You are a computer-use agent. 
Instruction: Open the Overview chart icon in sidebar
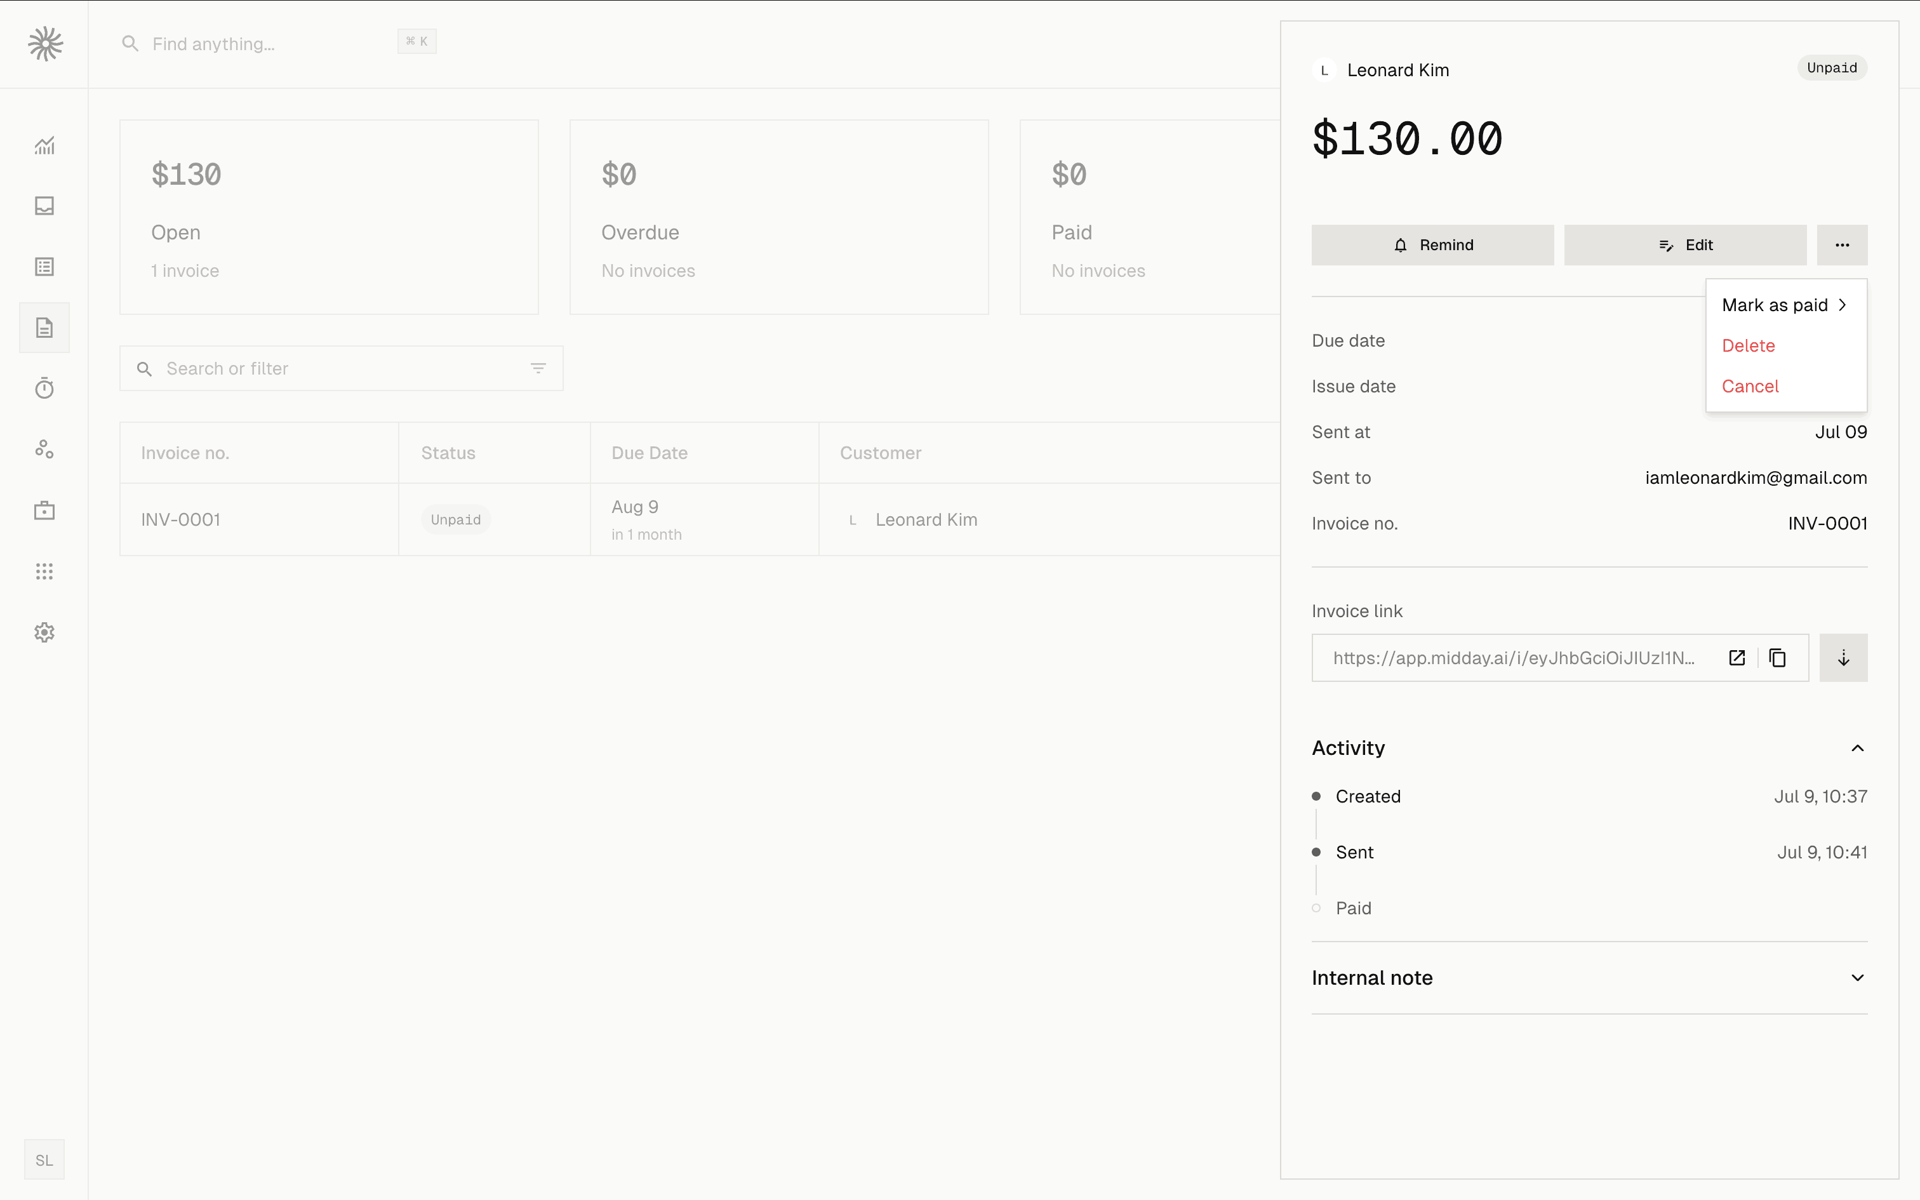click(x=44, y=146)
